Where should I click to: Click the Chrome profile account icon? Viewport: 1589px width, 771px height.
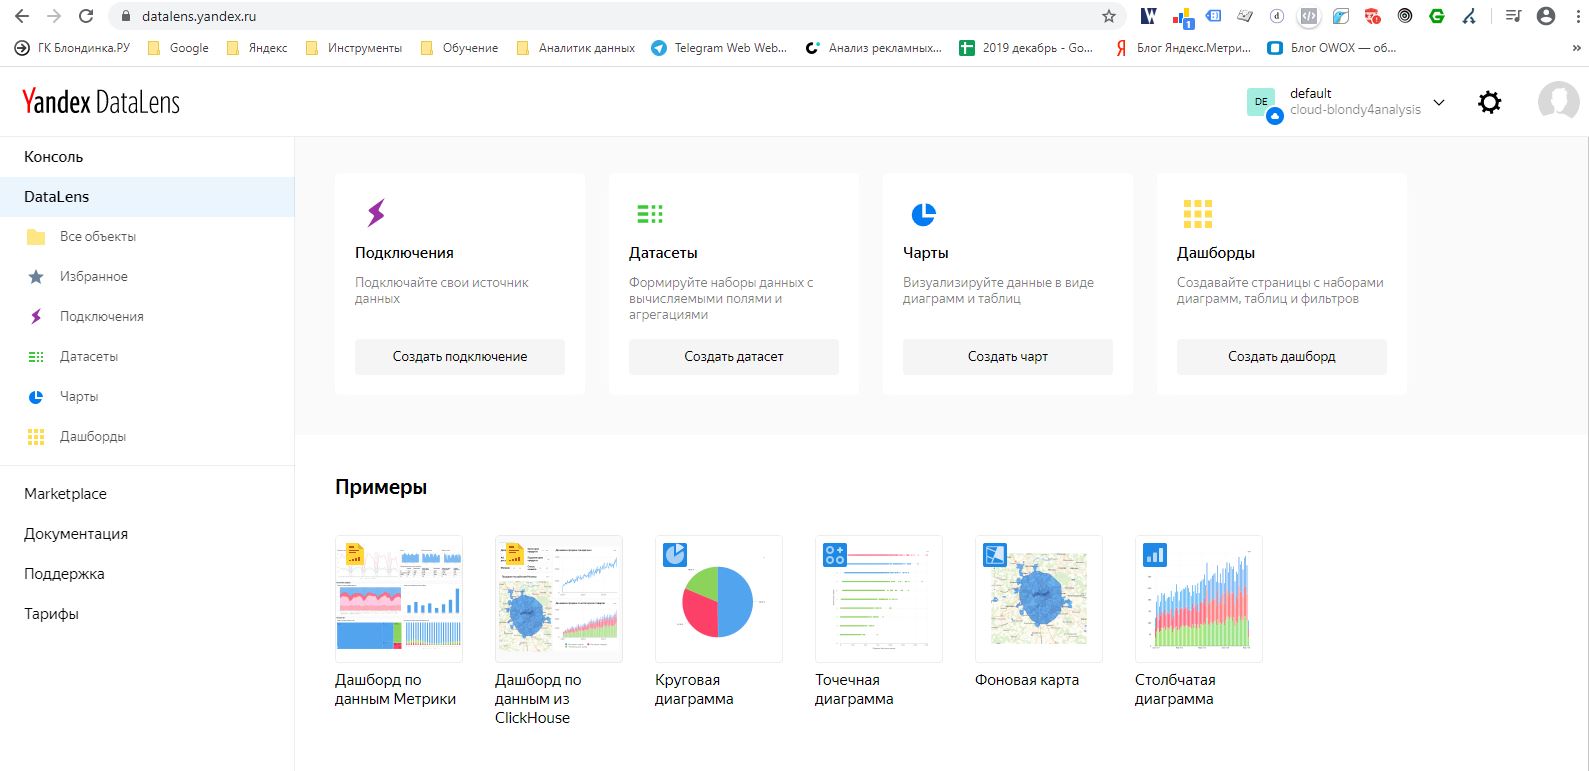click(1546, 16)
